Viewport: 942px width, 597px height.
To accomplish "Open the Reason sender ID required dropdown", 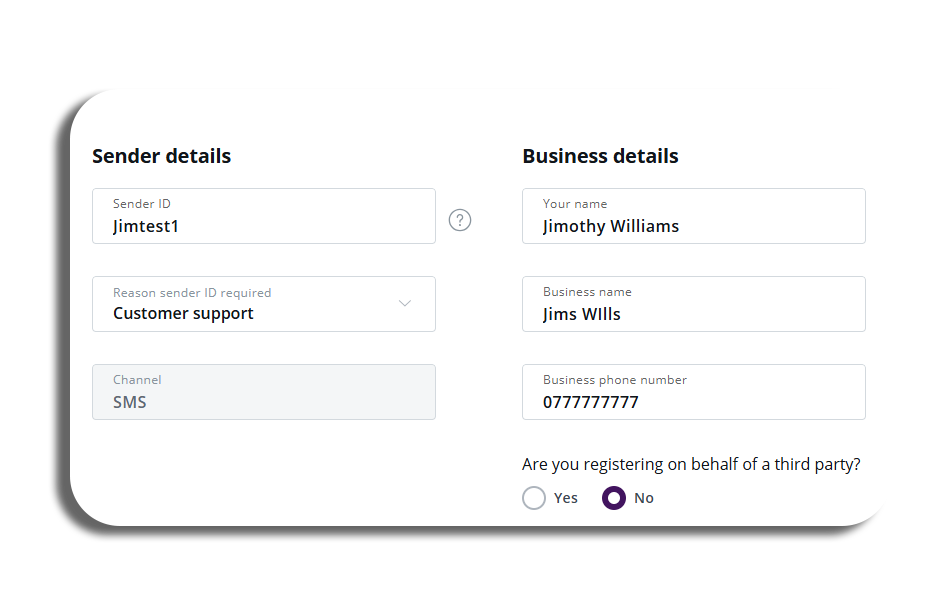I will coord(264,304).
